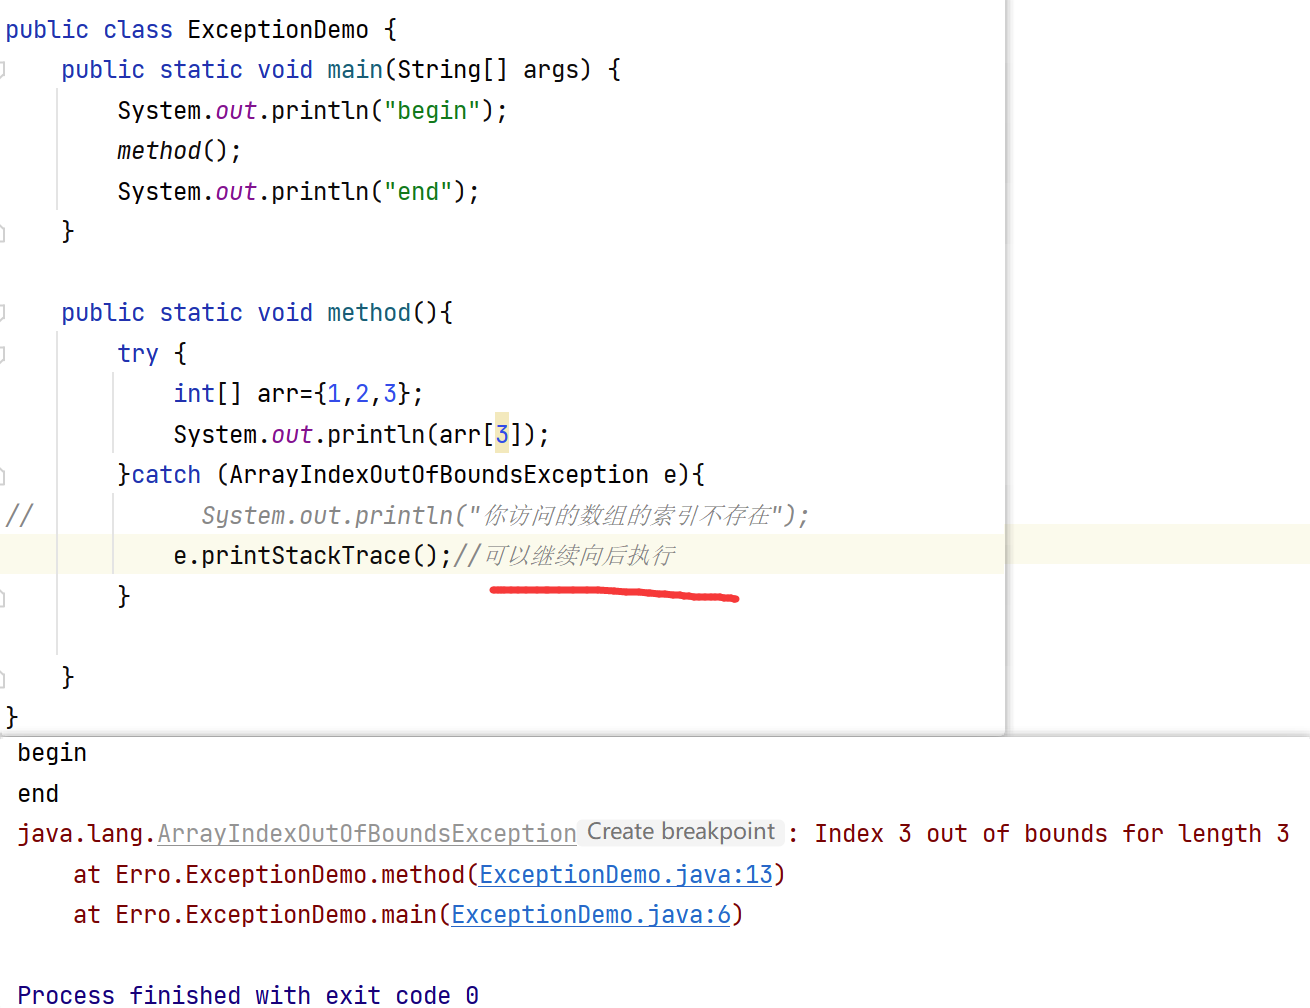Click the ArrayIndexOutOfBoundsException link in console
Screen dimensions: 1310x1008
click(366, 834)
